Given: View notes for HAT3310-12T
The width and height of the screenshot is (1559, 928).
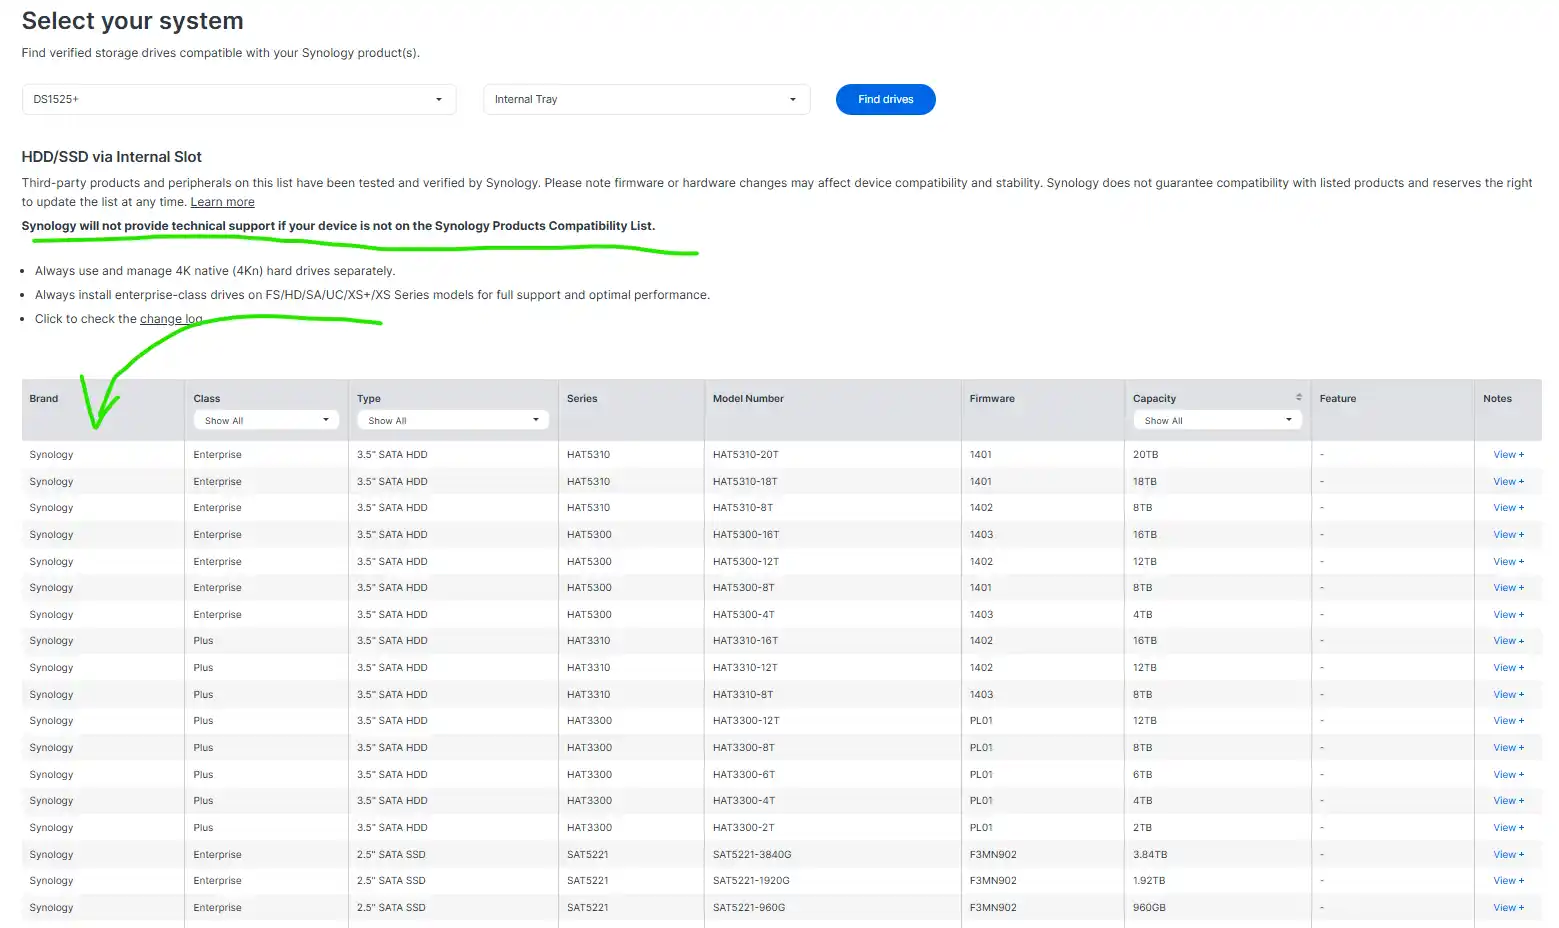Looking at the screenshot, I should tap(1508, 668).
